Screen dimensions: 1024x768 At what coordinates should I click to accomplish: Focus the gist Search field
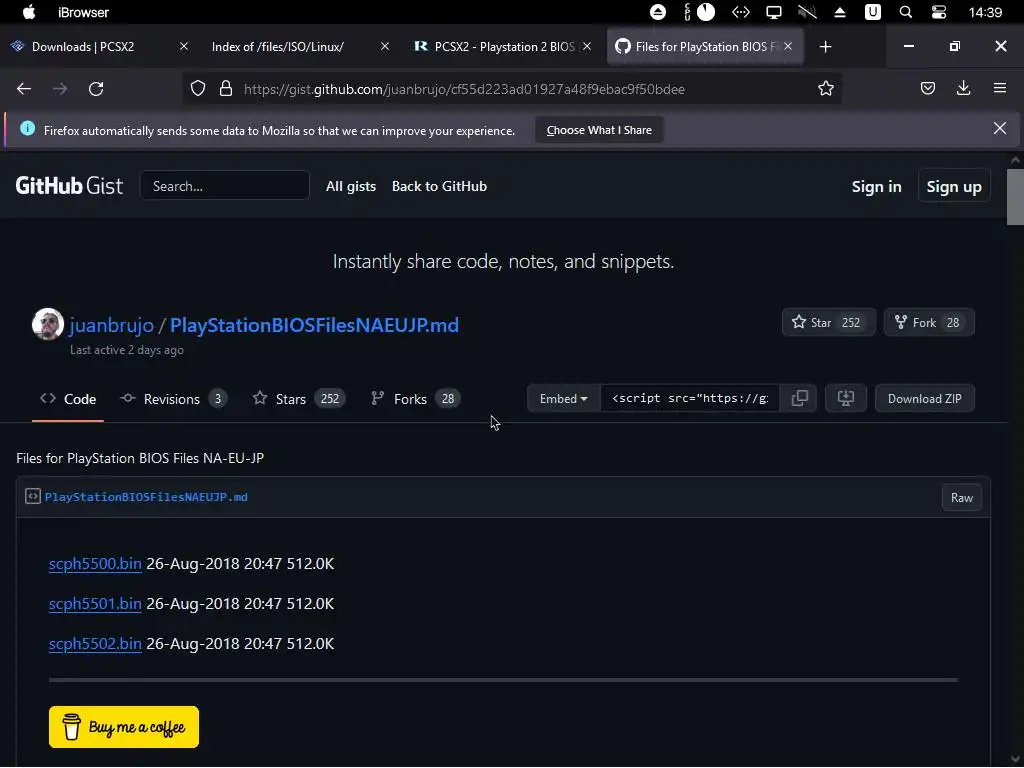coord(225,185)
